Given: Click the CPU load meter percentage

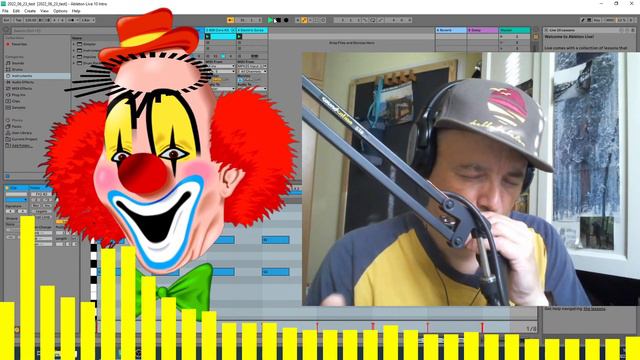Looking at the screenshot, I should coord(621,20).
